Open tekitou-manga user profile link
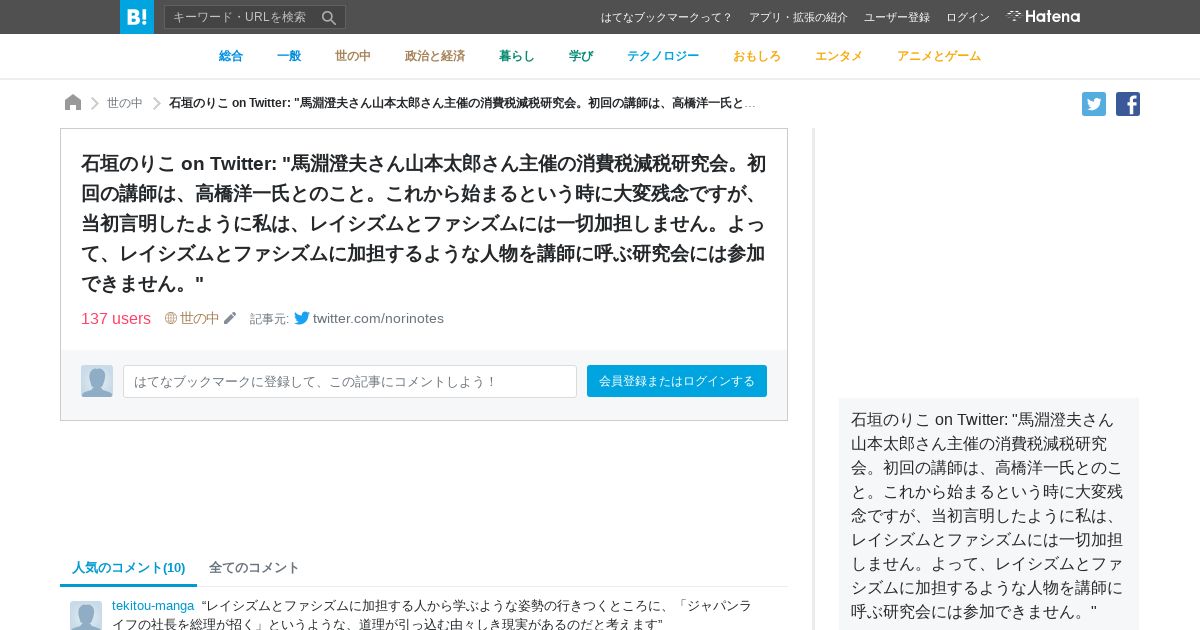The width and height of the screenshot is (1200, 630). click(x=153, y=605)
